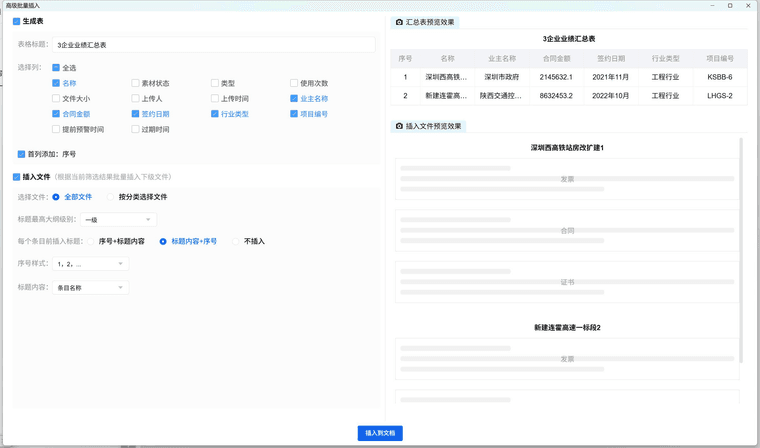Uncheck the 合同金额 column checkbox
This screenshot has height=448, width=760.
56,114
